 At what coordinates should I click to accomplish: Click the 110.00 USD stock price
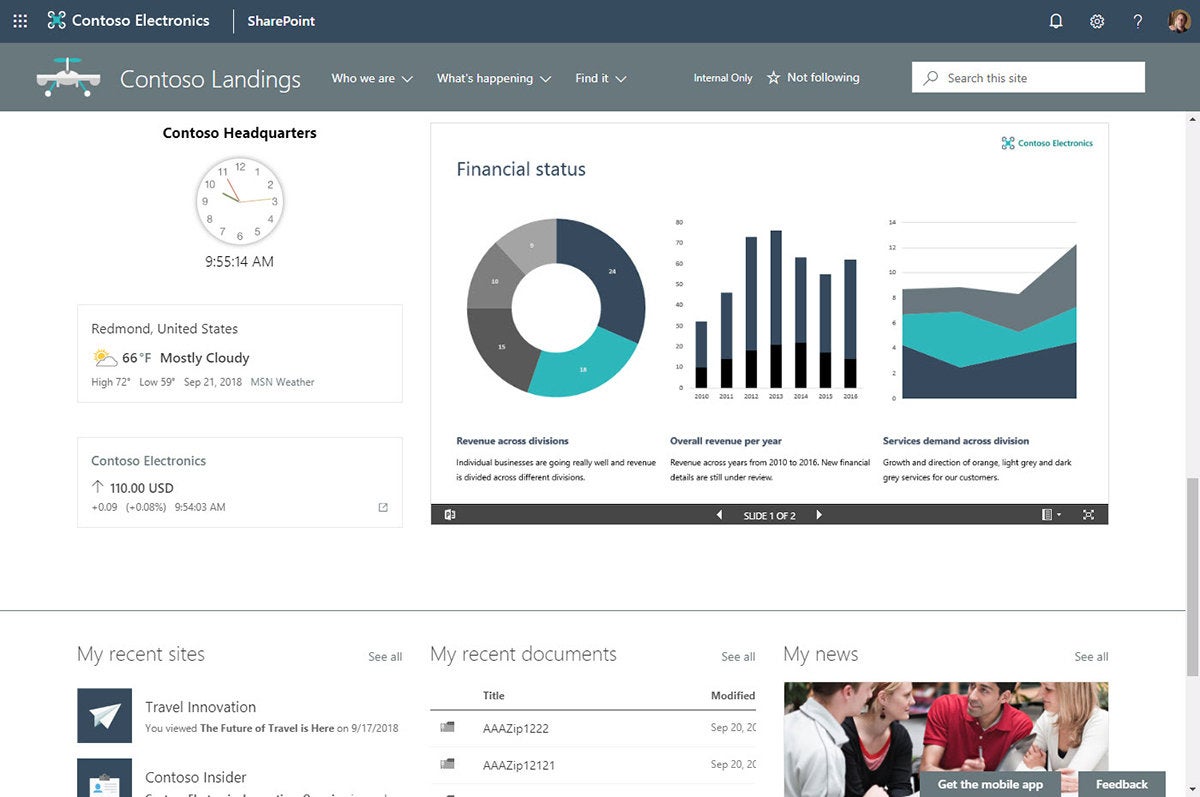click(x=142, y=488)
